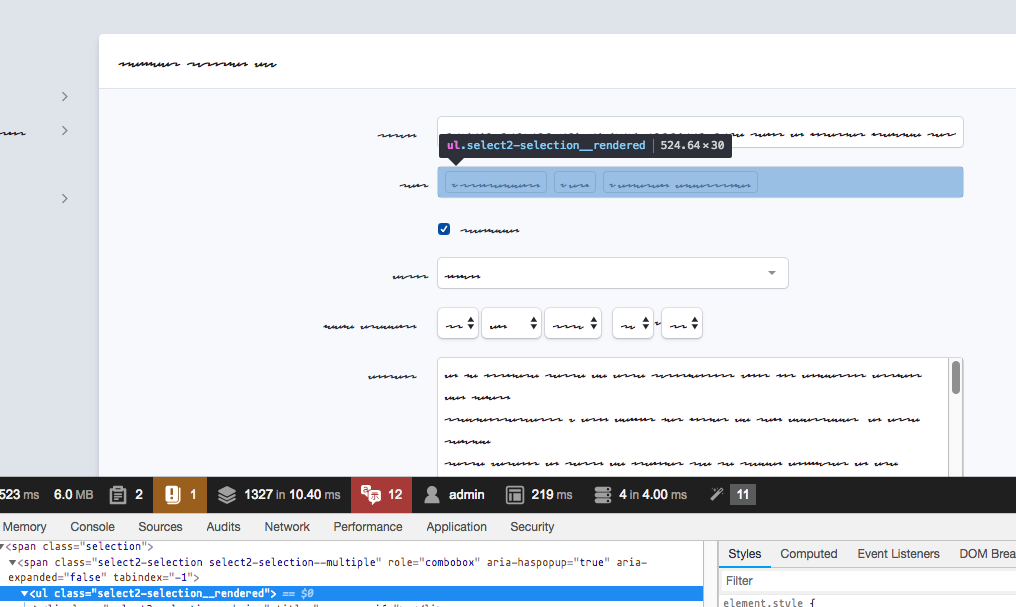The image size is (1016, 607).
Task: Click the timer icon showing 219 ms
Action: click(516, 494)
